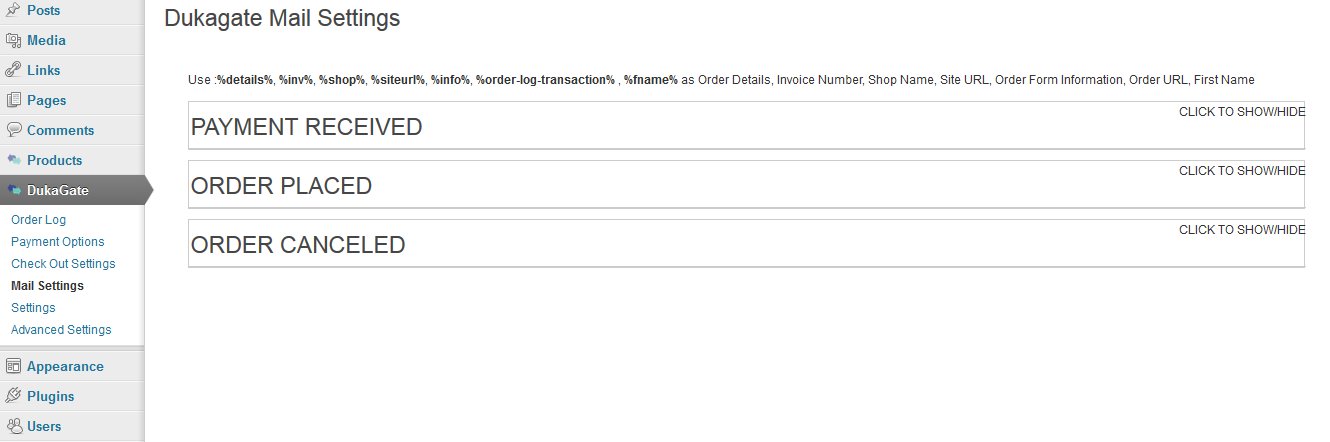Click the Comments speech bubble icon
The width and height of the screenshot is (1330, 442).
14,130
